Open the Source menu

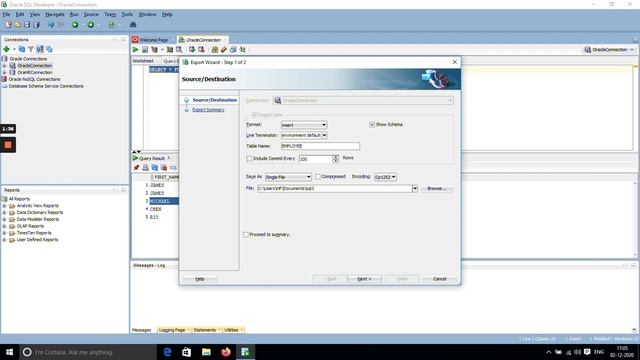click(x=91, y=14)
